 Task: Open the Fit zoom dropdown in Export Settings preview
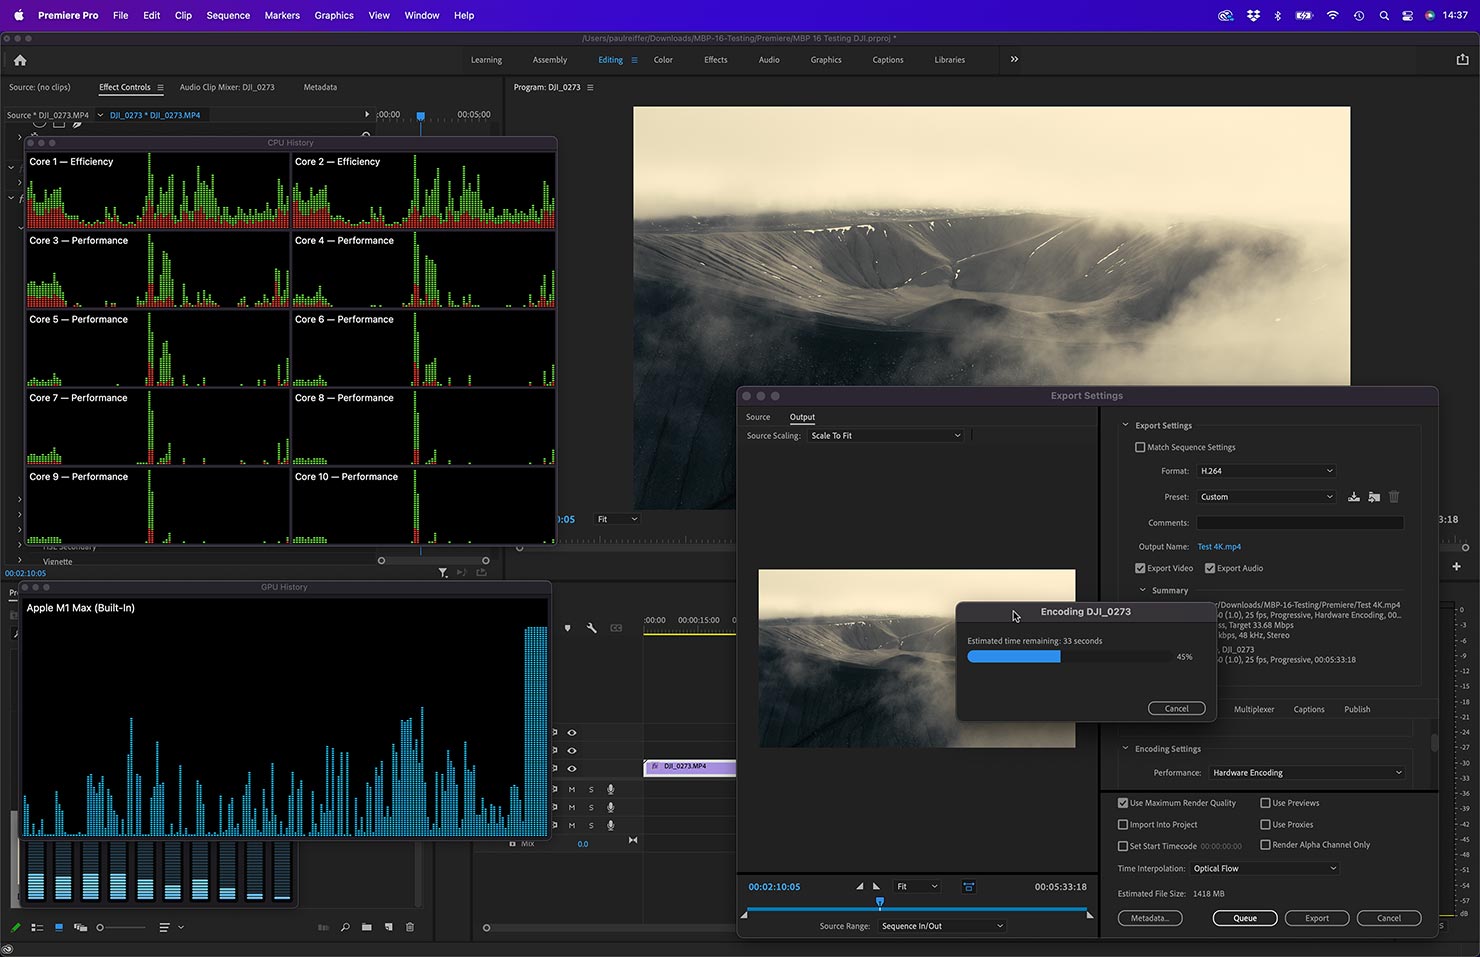tap(917, 887)
